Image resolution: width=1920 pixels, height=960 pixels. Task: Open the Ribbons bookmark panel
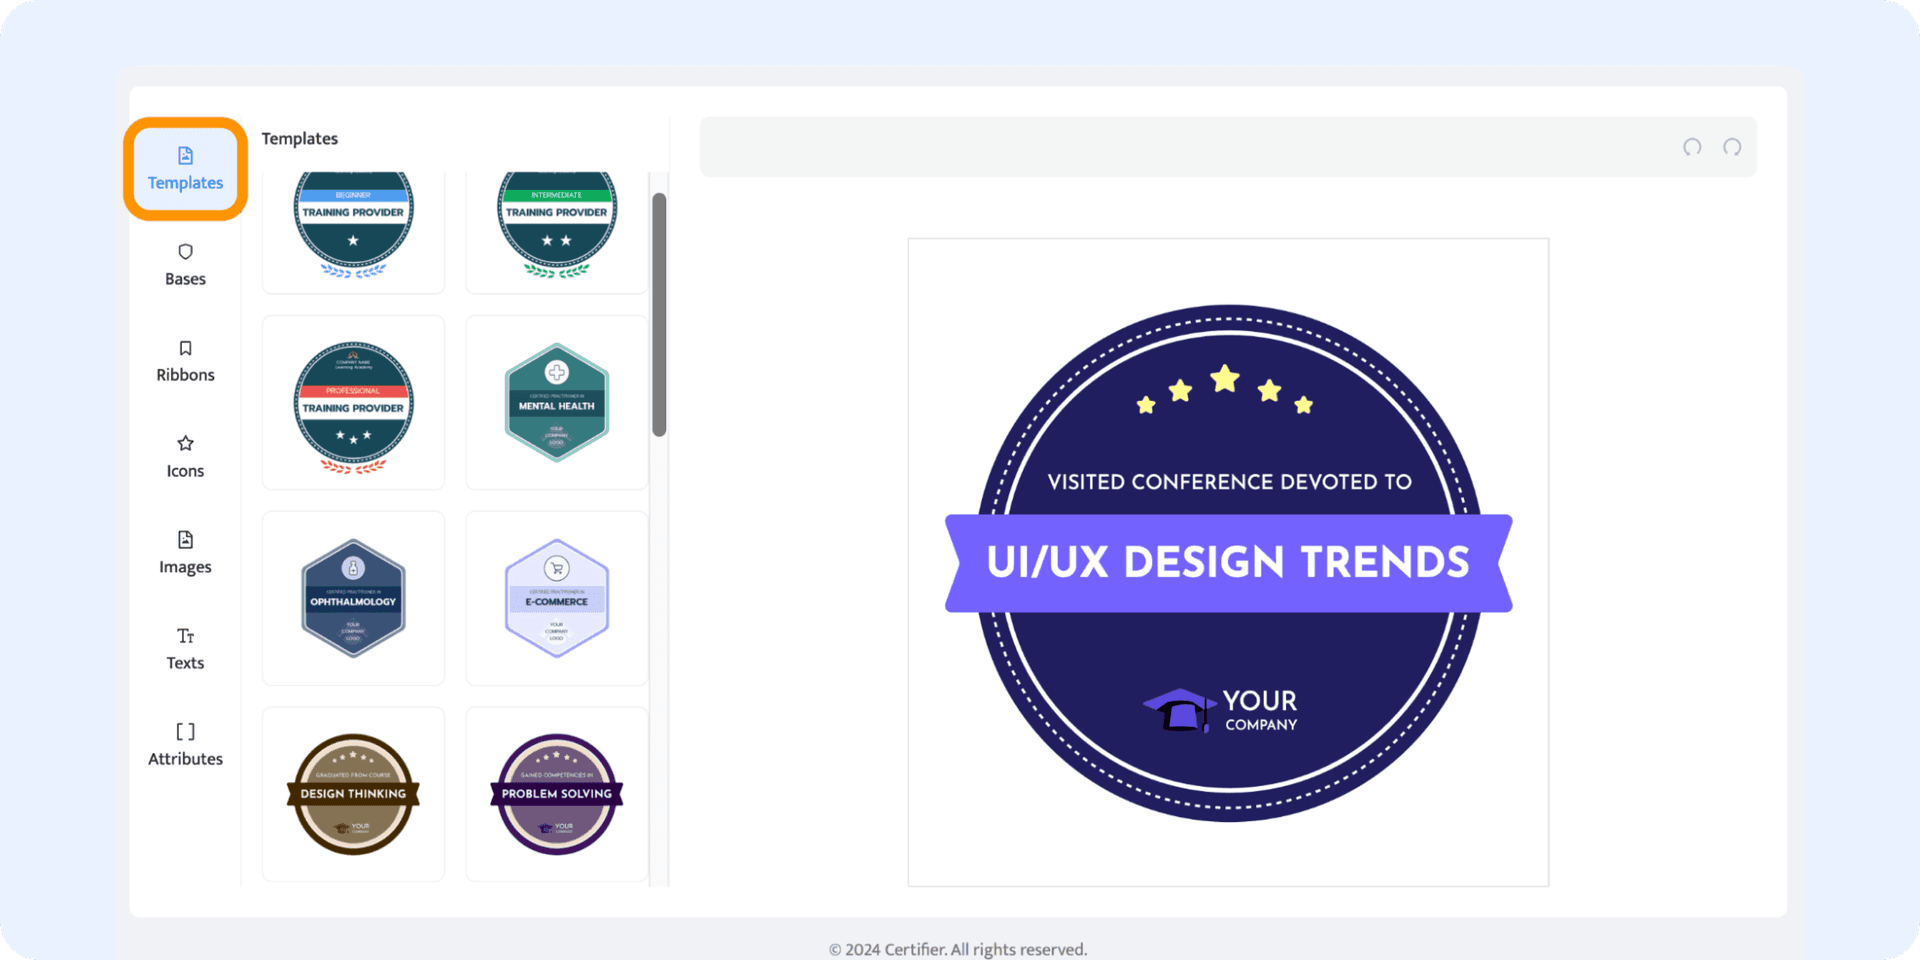pos(185,361)
